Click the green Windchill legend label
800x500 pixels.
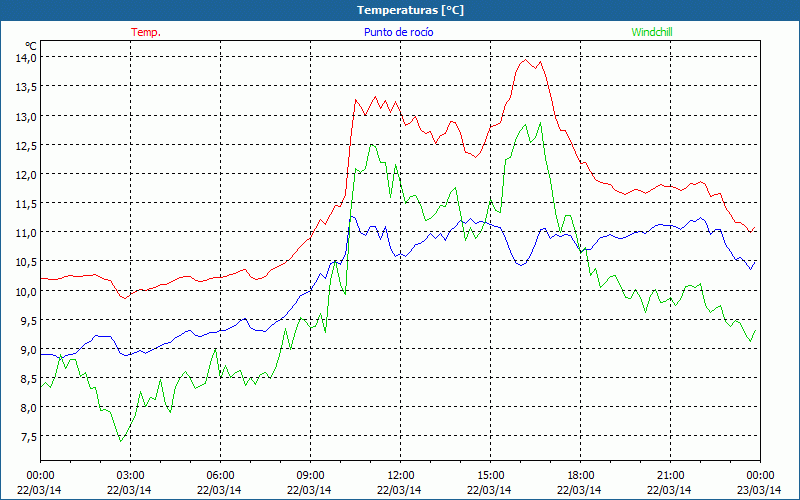pyautogui.click(x=651, y=32)
